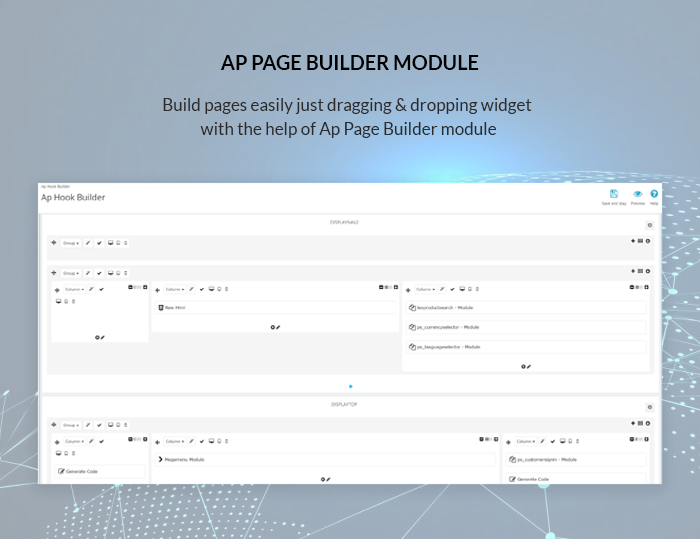Viewport: 700px width, 539px height.
Task: Select the ps_customersignin - Module row
Action: [576, 460]
